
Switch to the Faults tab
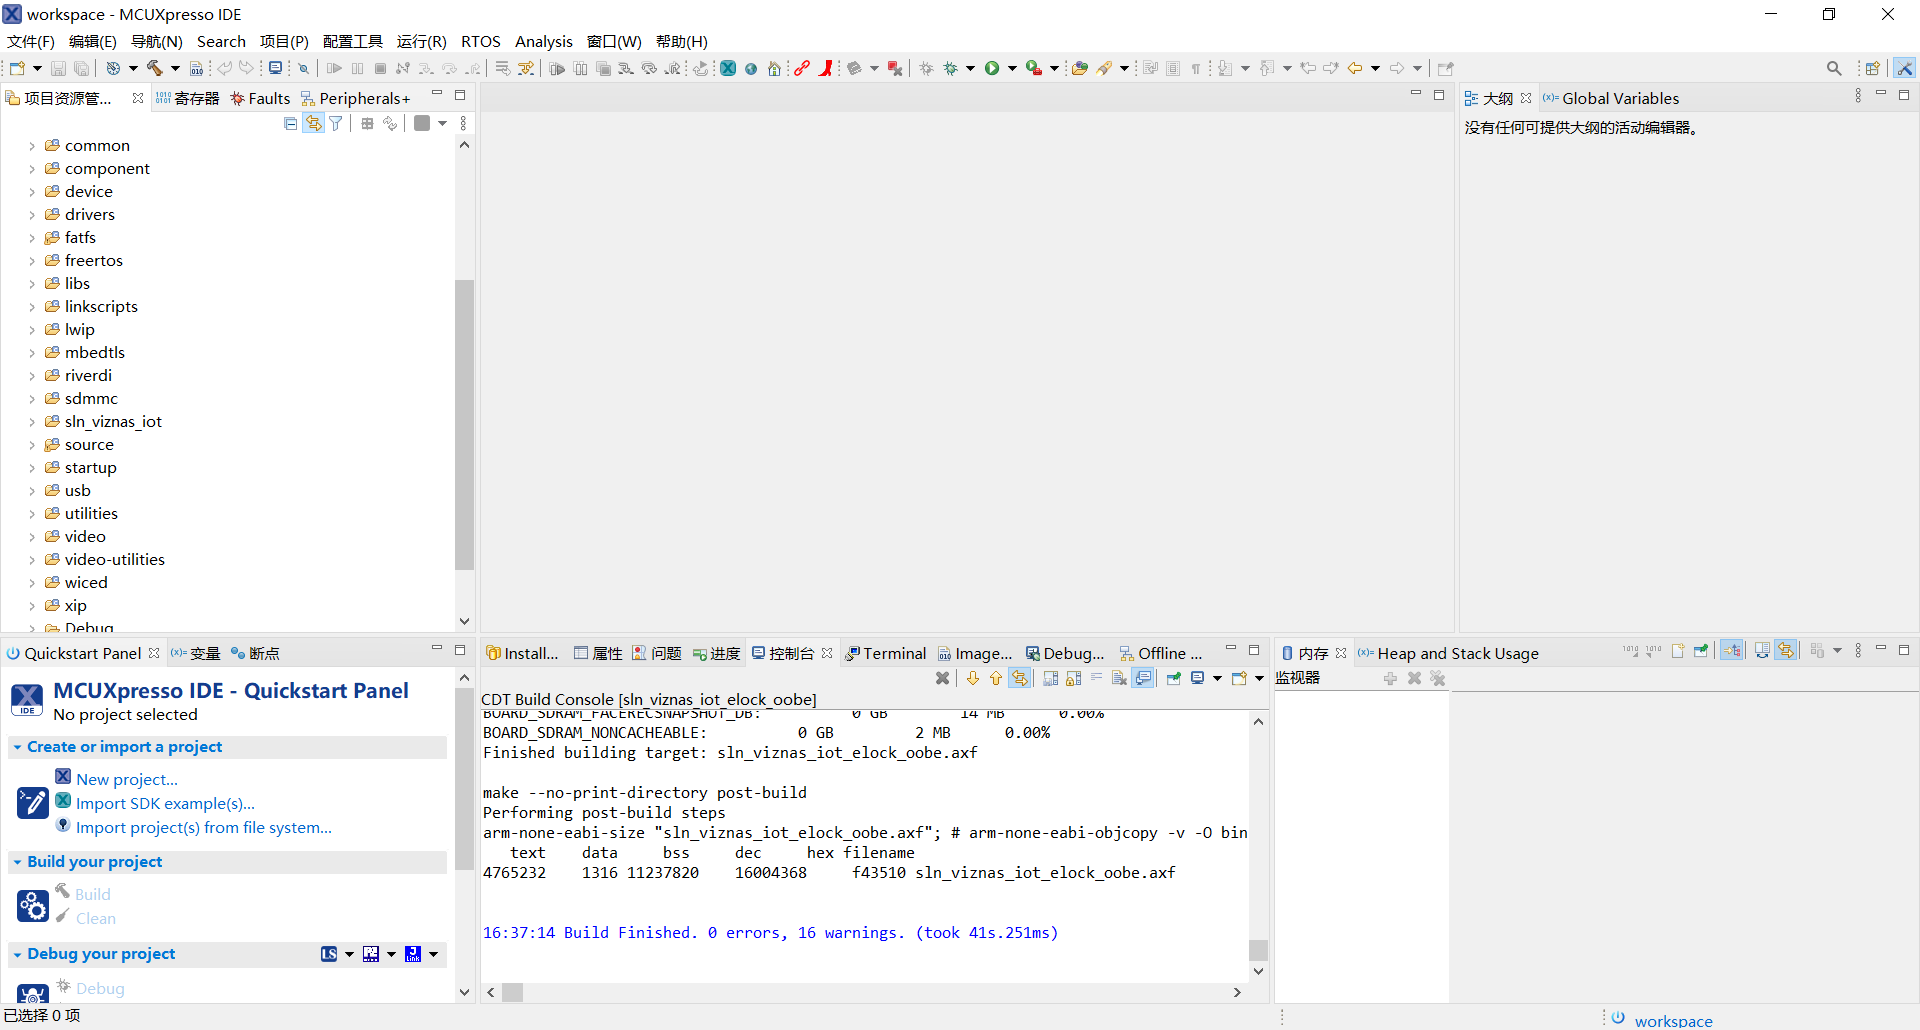[260, 98]
